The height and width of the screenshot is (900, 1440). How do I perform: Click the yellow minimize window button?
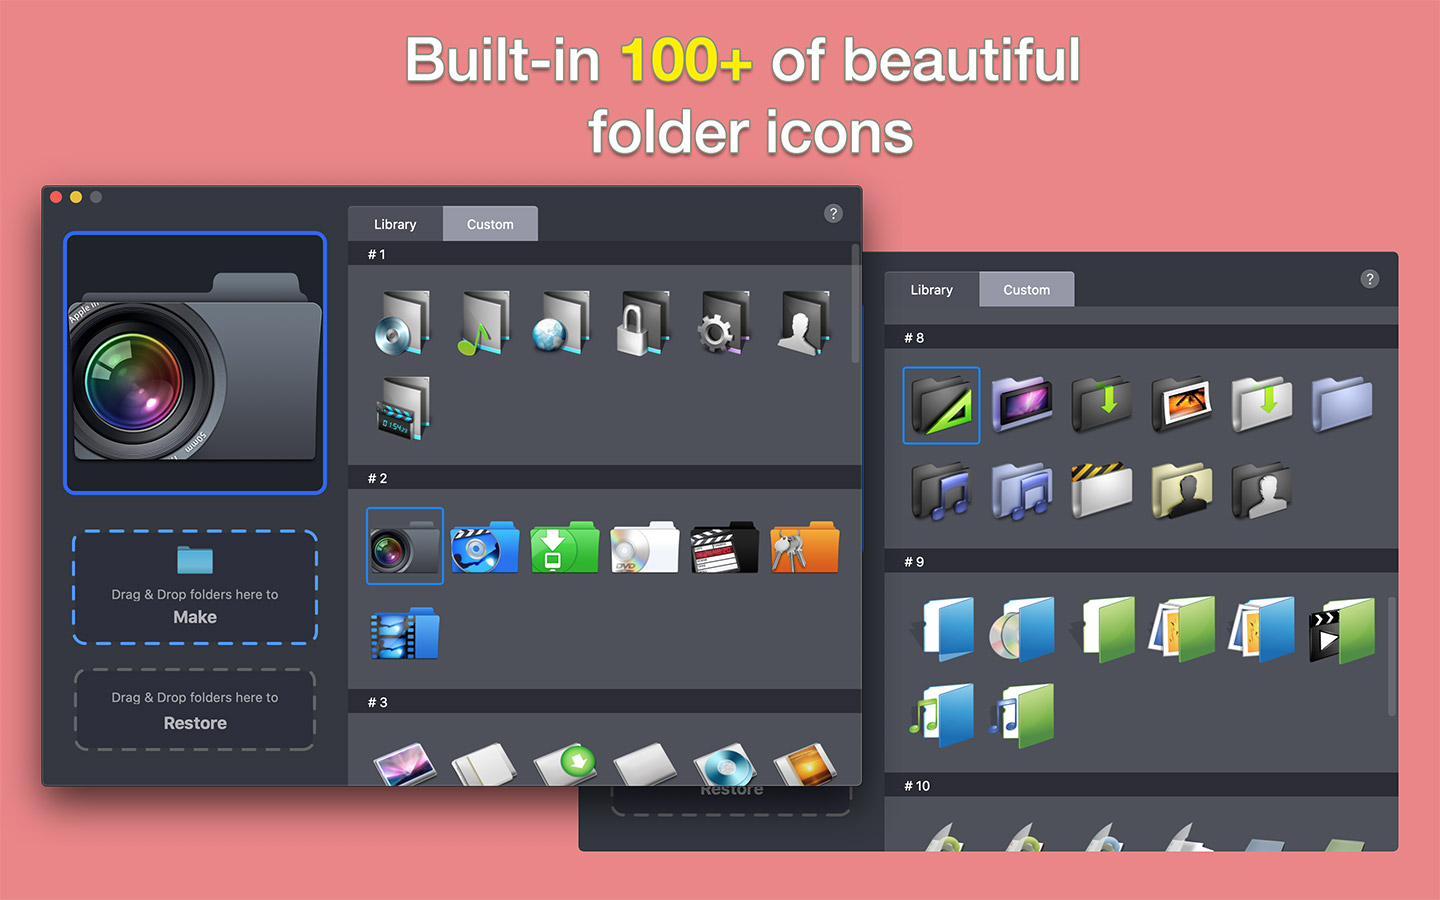(76, 197)
